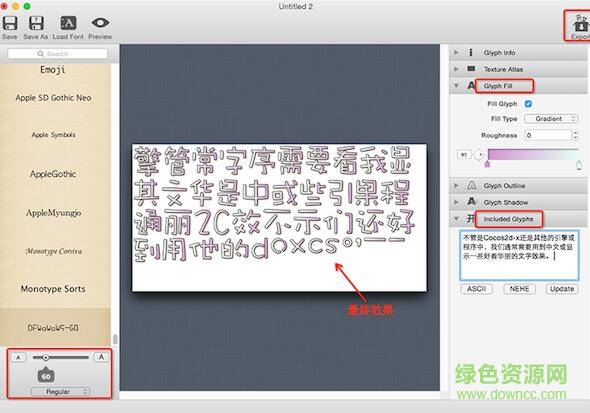
Task: Expand the Glyph Info section
Action: coord(456,53)
